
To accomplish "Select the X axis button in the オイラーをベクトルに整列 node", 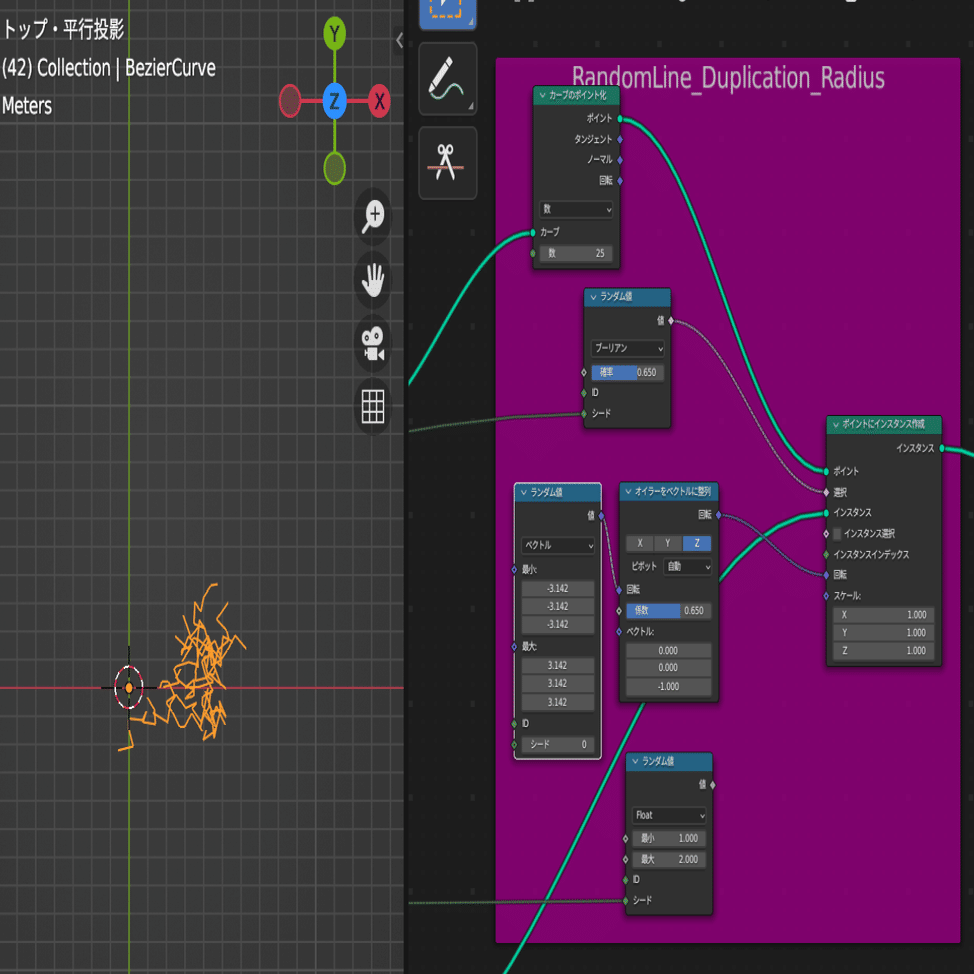I will [x=640, y=544].
